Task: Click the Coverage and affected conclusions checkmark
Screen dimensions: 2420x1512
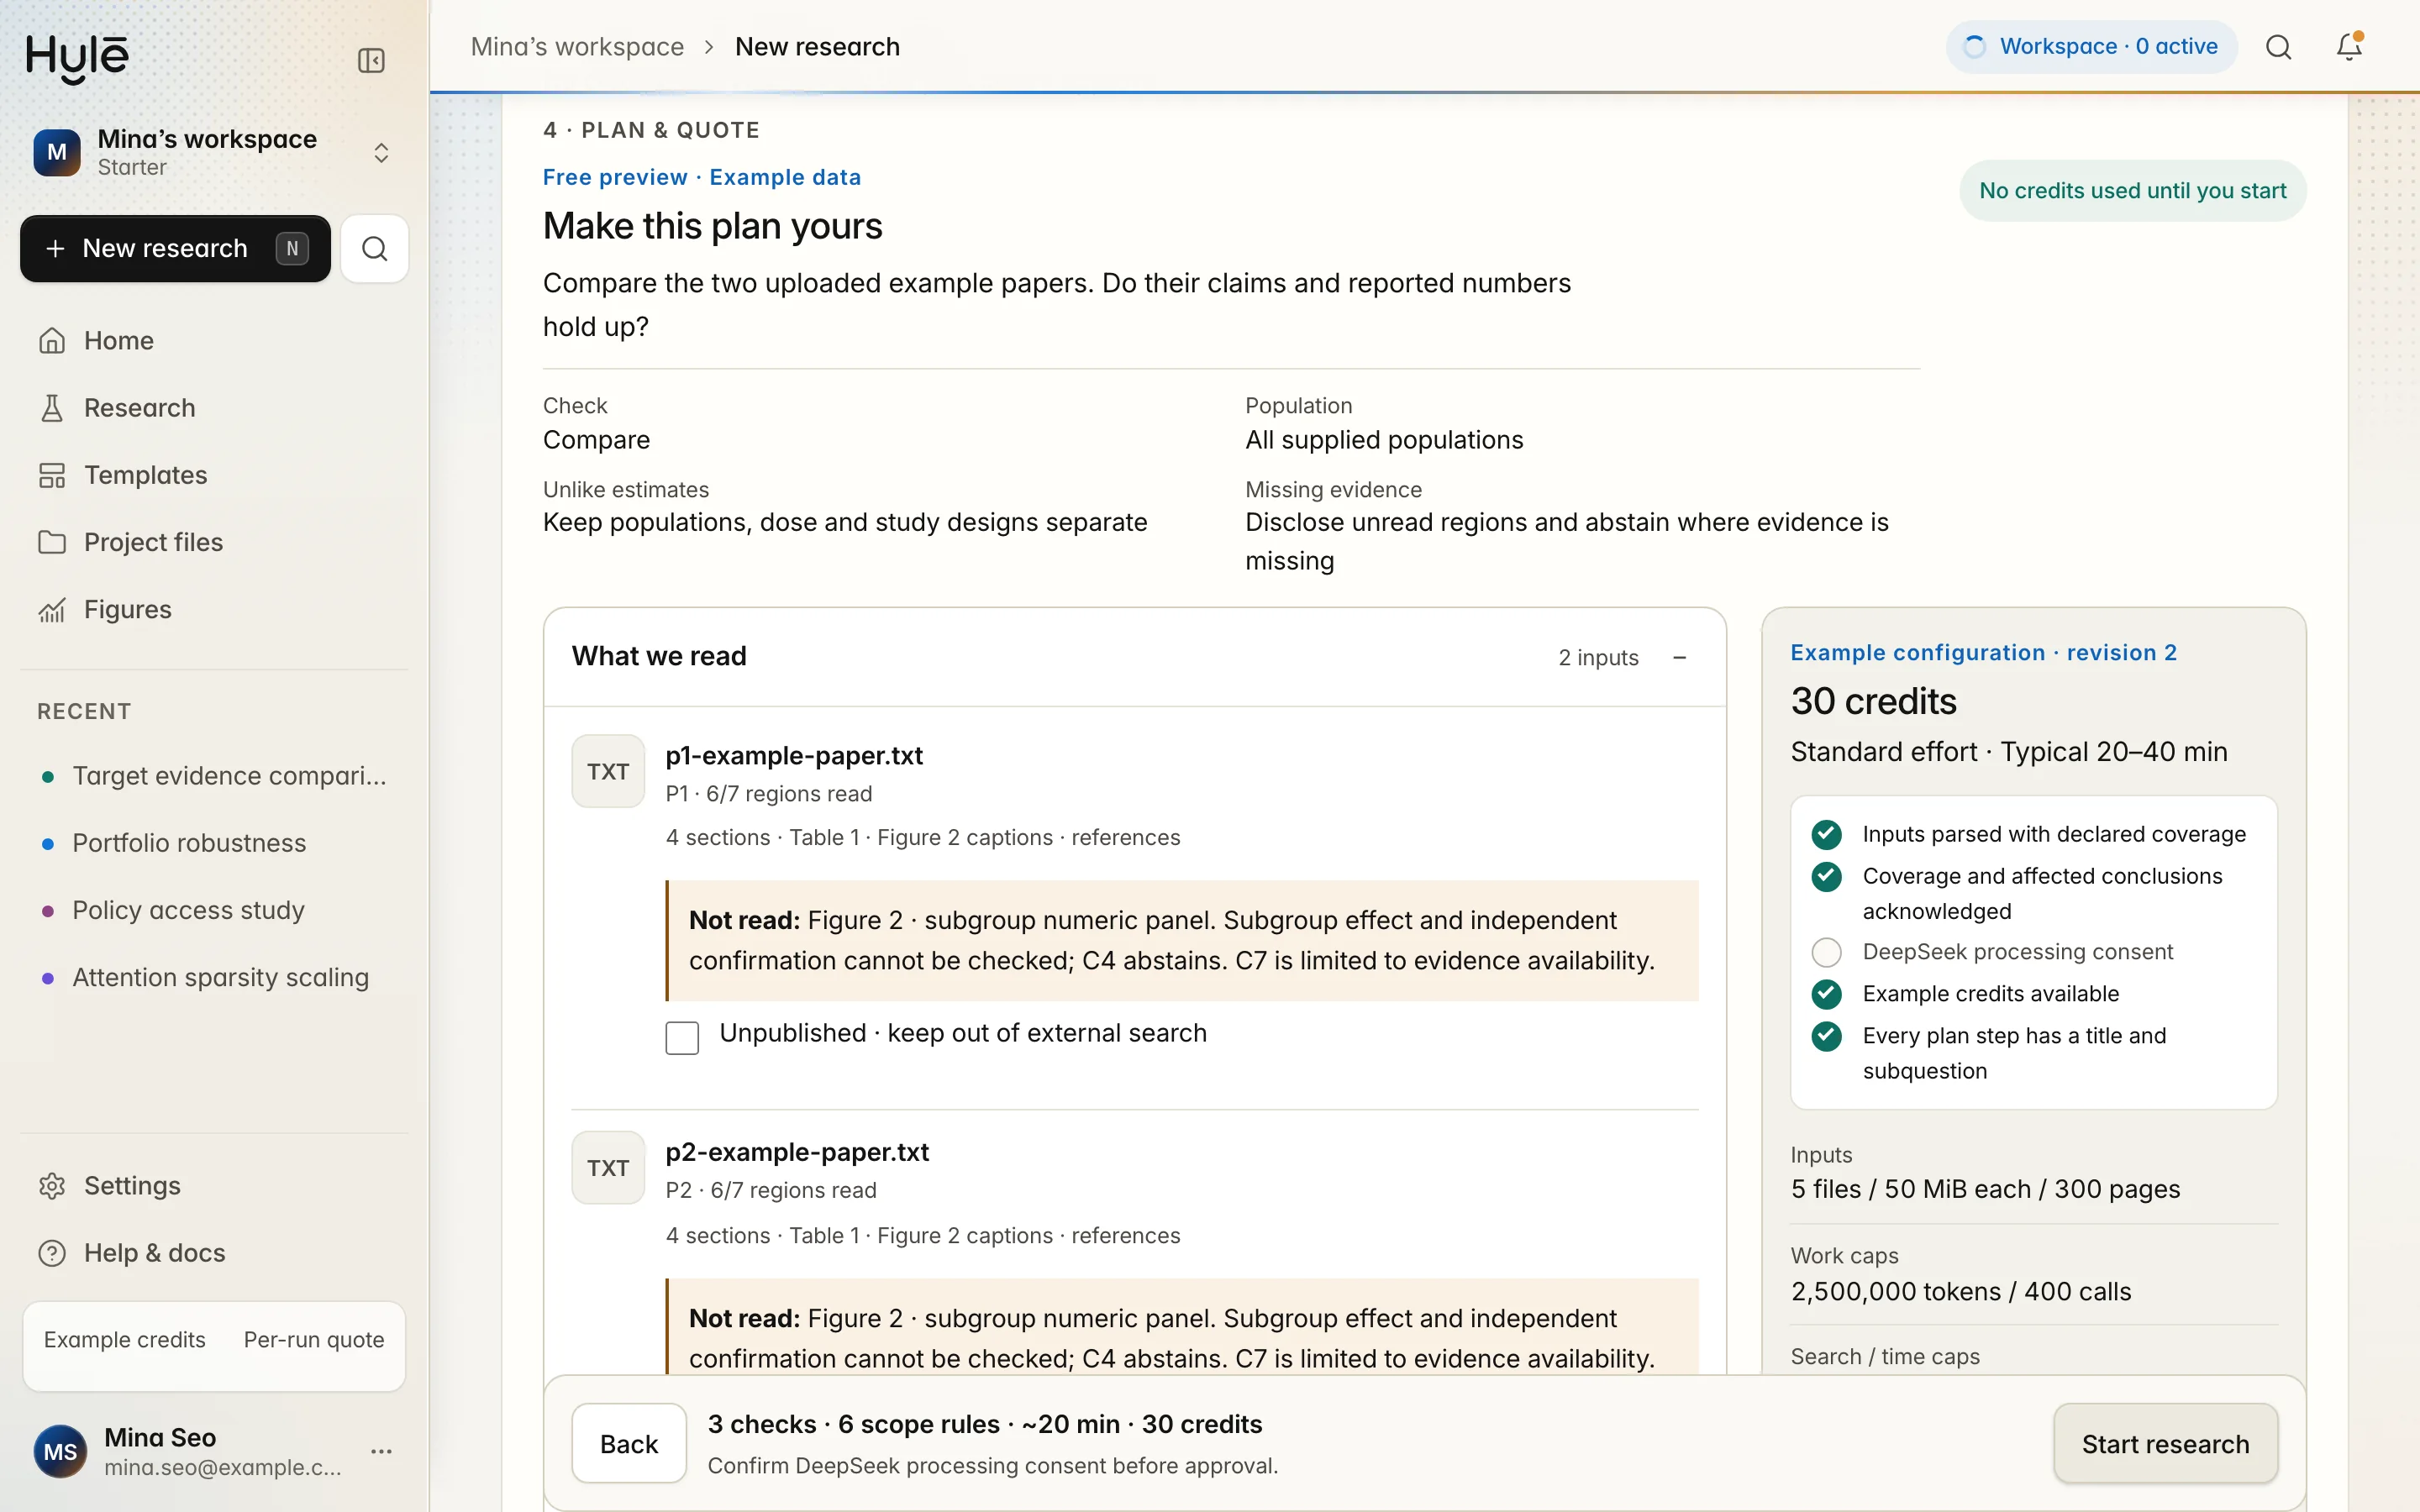Action: pyautogui.click(x=1827, y=877)
